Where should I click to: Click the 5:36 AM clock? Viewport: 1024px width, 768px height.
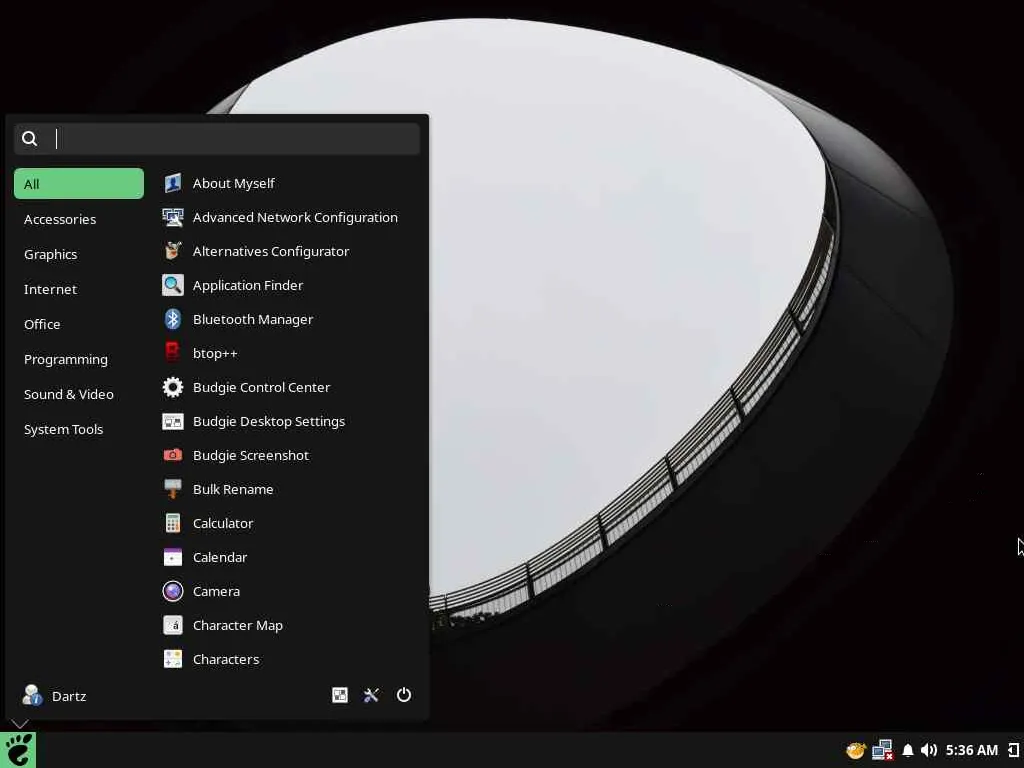972,750
